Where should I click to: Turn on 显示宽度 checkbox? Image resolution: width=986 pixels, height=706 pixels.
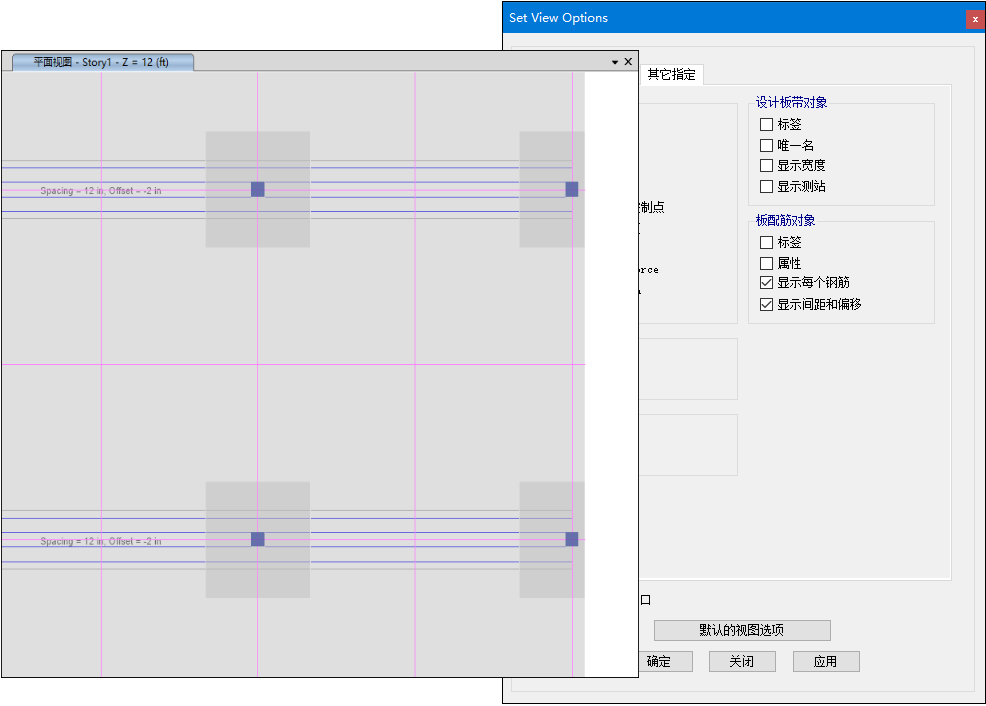(x=767, y=166)
